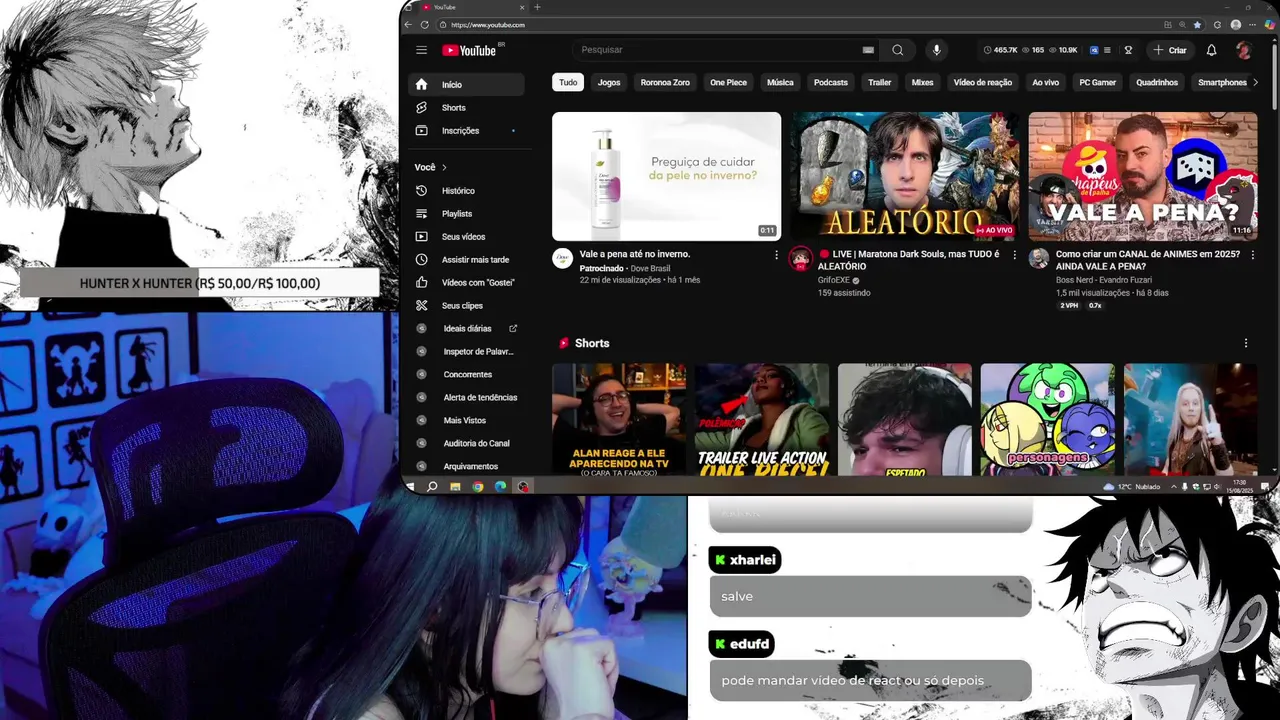Open Assistir mais tarde clock icon
Image resolution: width=1280 pixels, height=720 pixels.
421,260
